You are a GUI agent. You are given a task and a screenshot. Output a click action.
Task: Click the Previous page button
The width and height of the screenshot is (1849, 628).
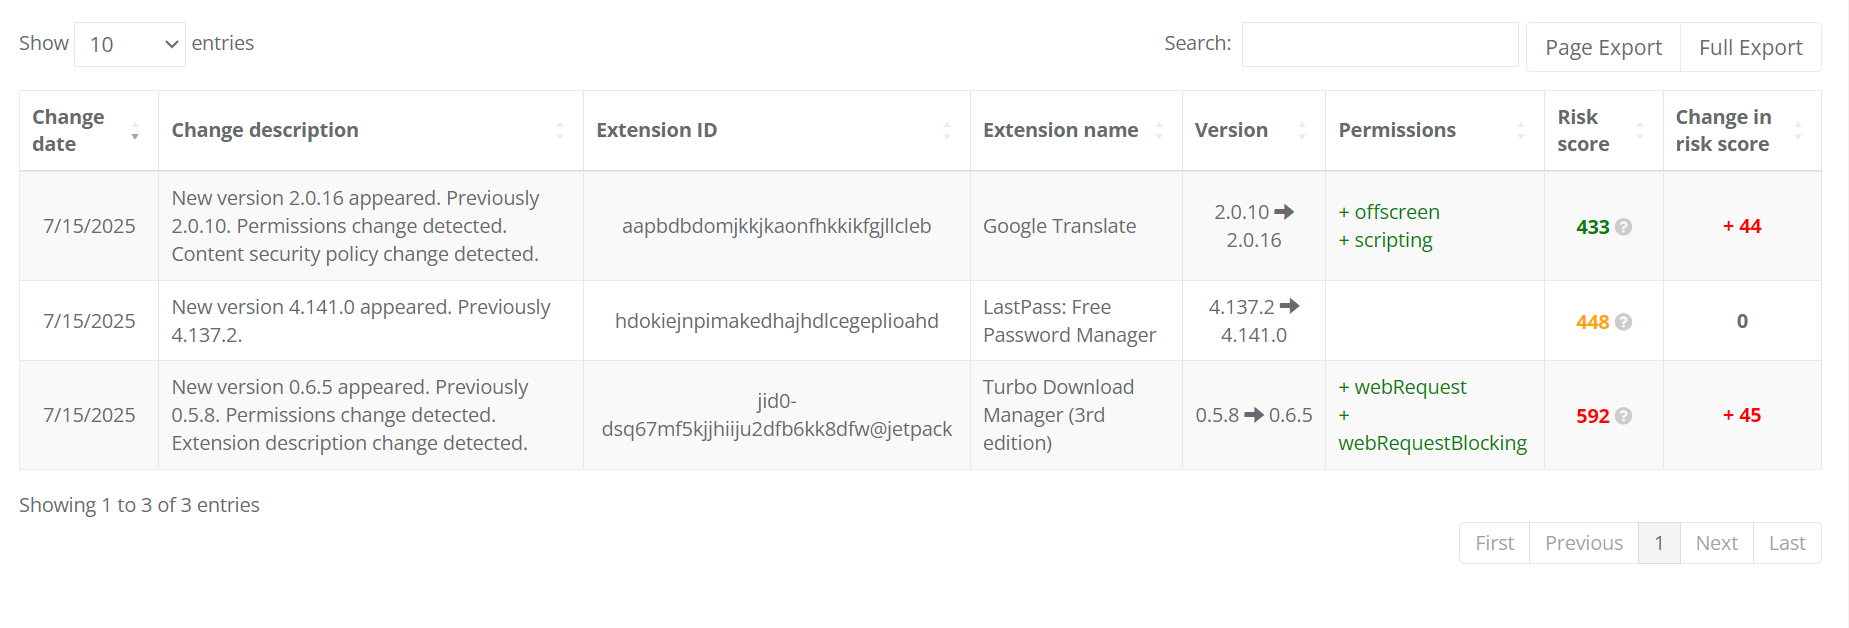pos(1583,543)
